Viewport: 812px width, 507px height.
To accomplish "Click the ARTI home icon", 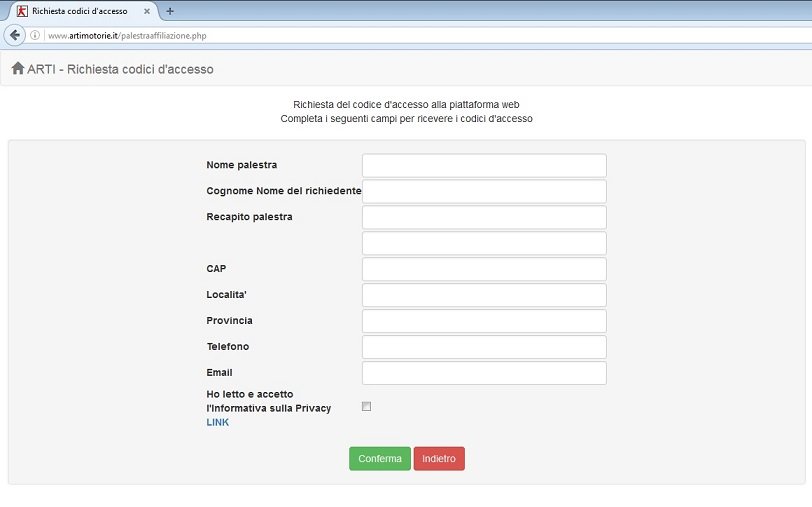I will coord(17,69).
